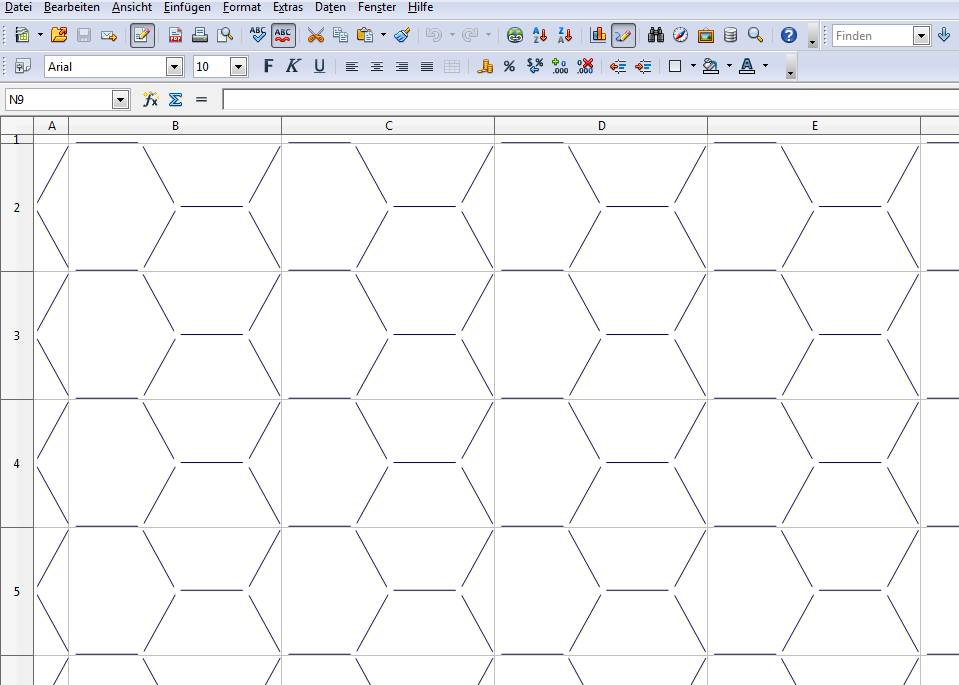This screenshot has width=959, height=685.
Task: Insert a chart using chart icon
Action: point(598,35)
